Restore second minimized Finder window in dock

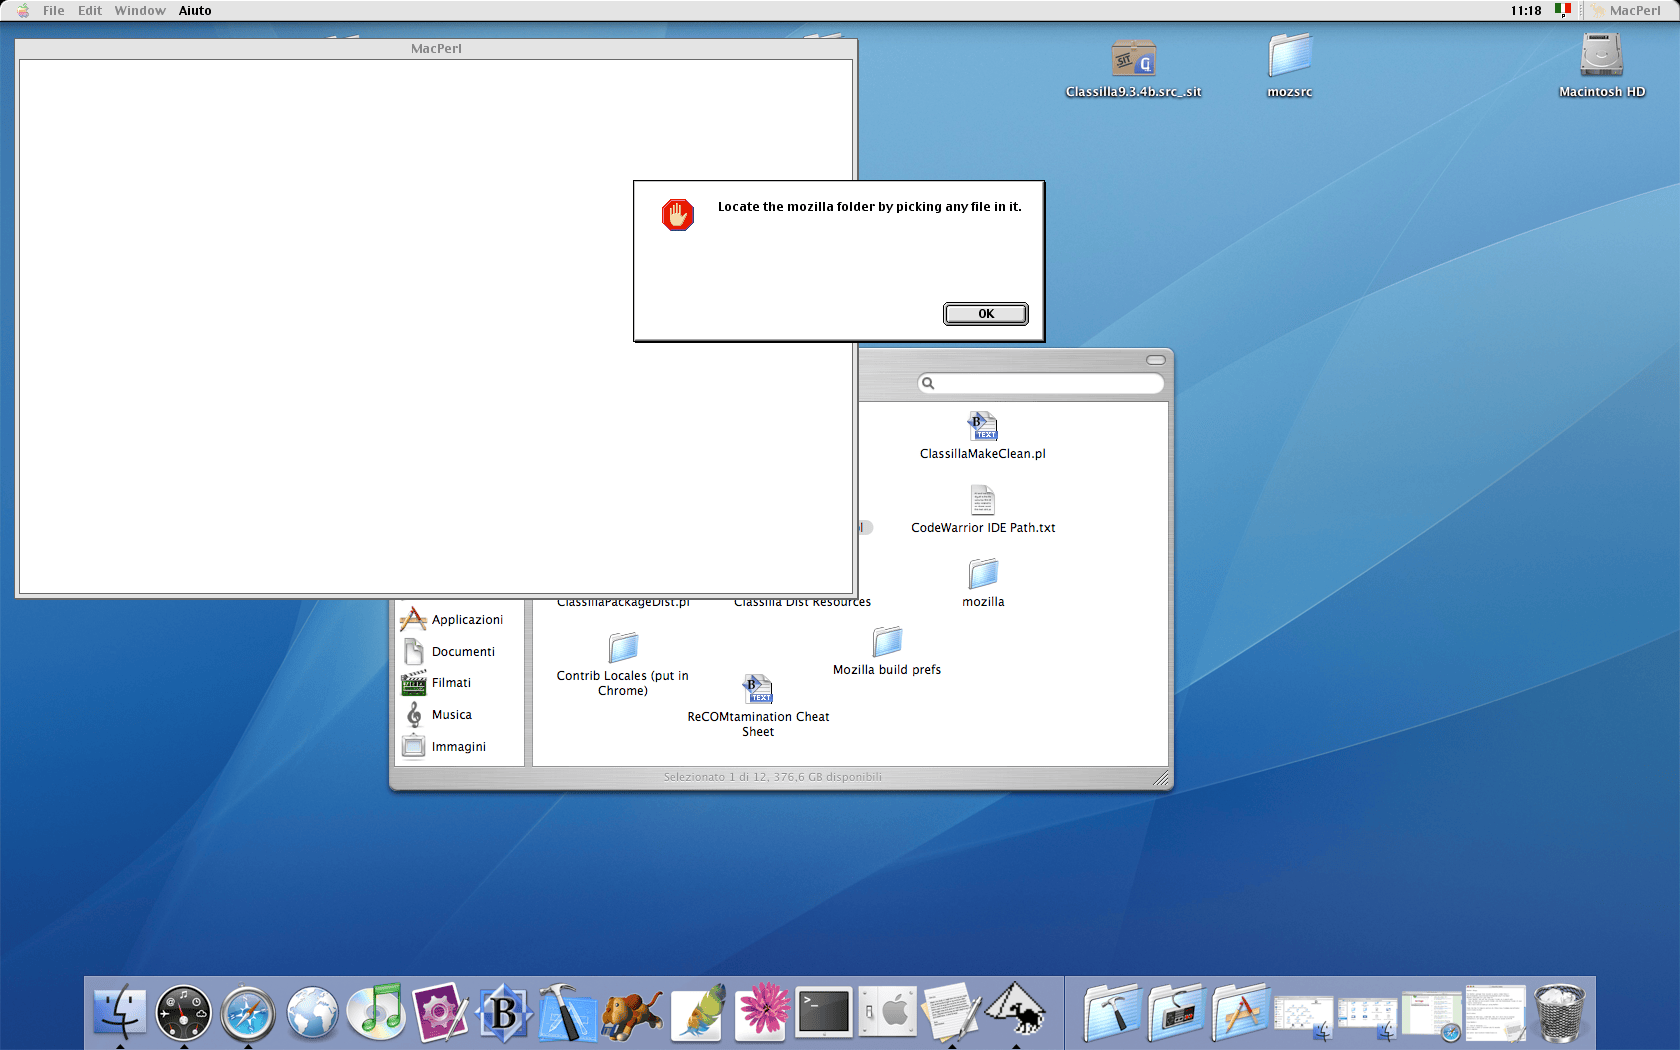(1367, 1018)
